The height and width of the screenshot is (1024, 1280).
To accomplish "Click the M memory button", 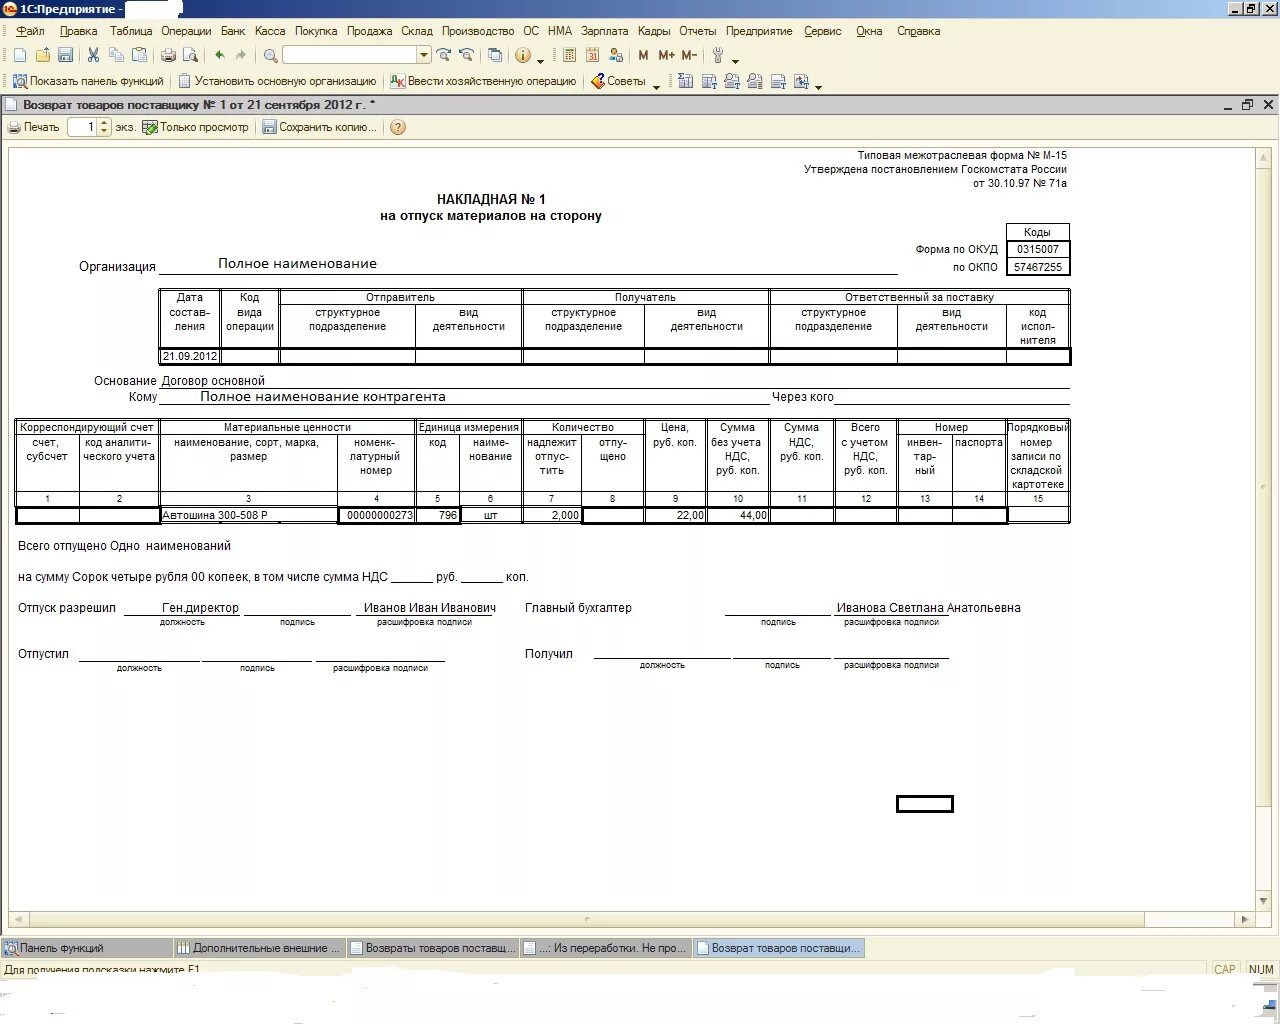I will [643, 56].
